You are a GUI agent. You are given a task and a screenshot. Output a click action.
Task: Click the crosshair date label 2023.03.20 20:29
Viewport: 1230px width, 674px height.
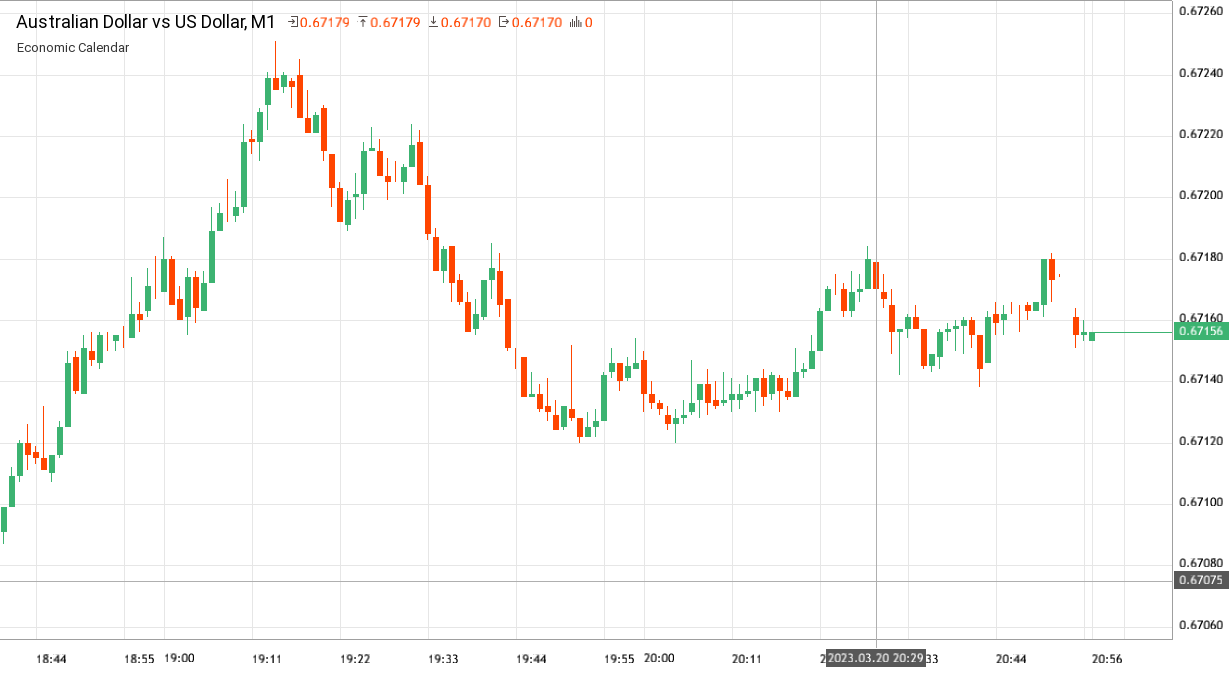876,659
